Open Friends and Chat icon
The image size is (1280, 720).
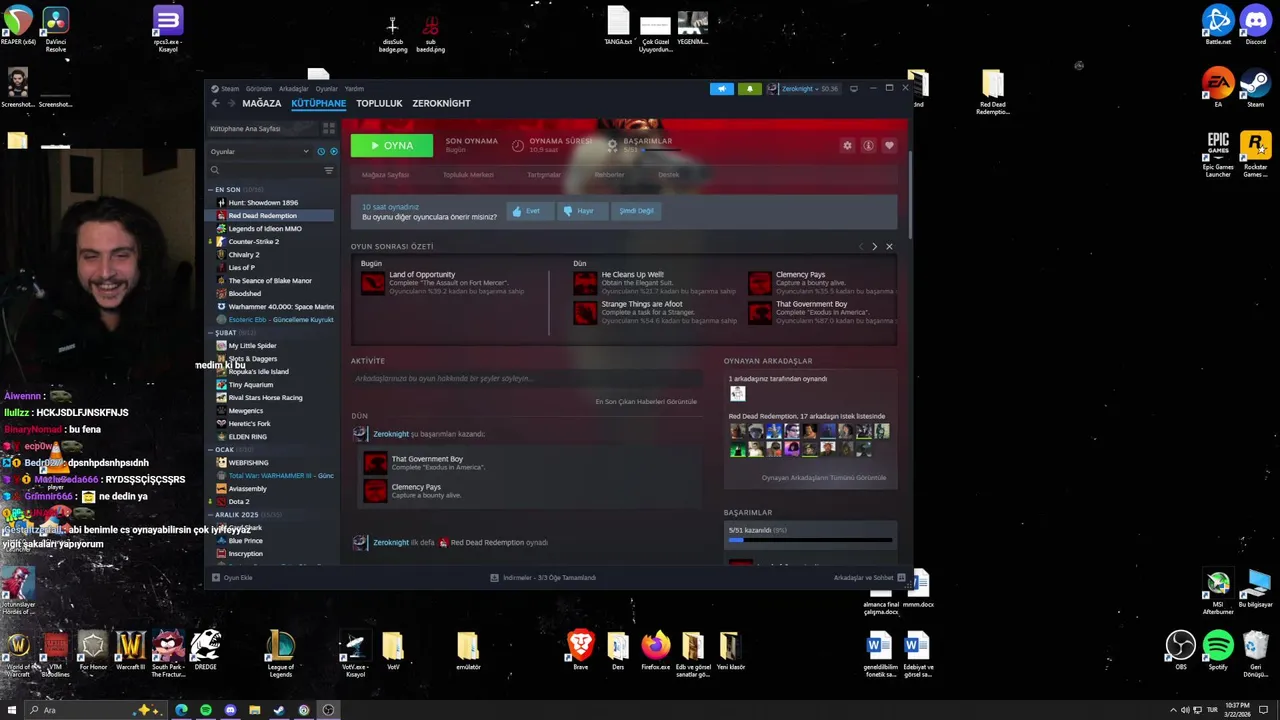901,577
